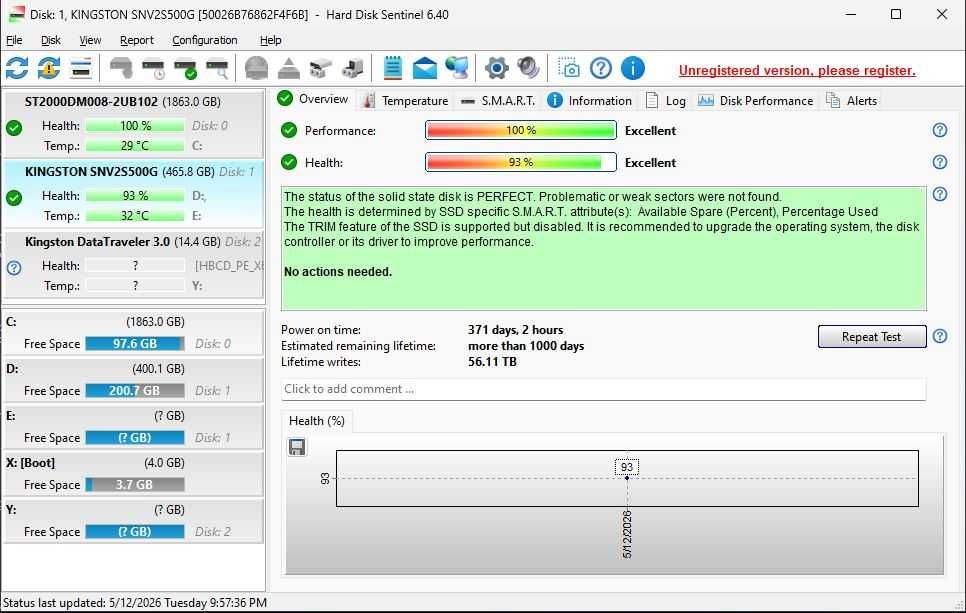Click the disk with green checkmark icon
Image resolution: width=966 pixels, height=613 pixels.
(185, 68)
